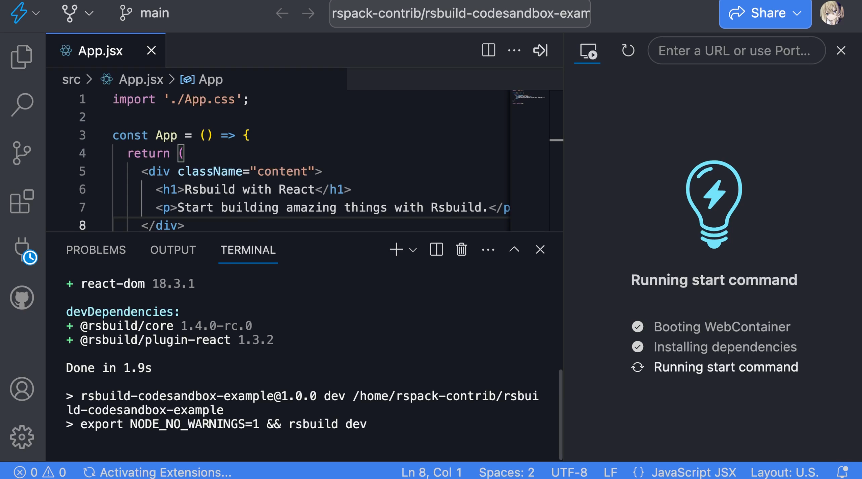The width and height of the screenshot is (862, 479).
Task: Click the src breadcrumb
Action: click(x=71, y=80)
